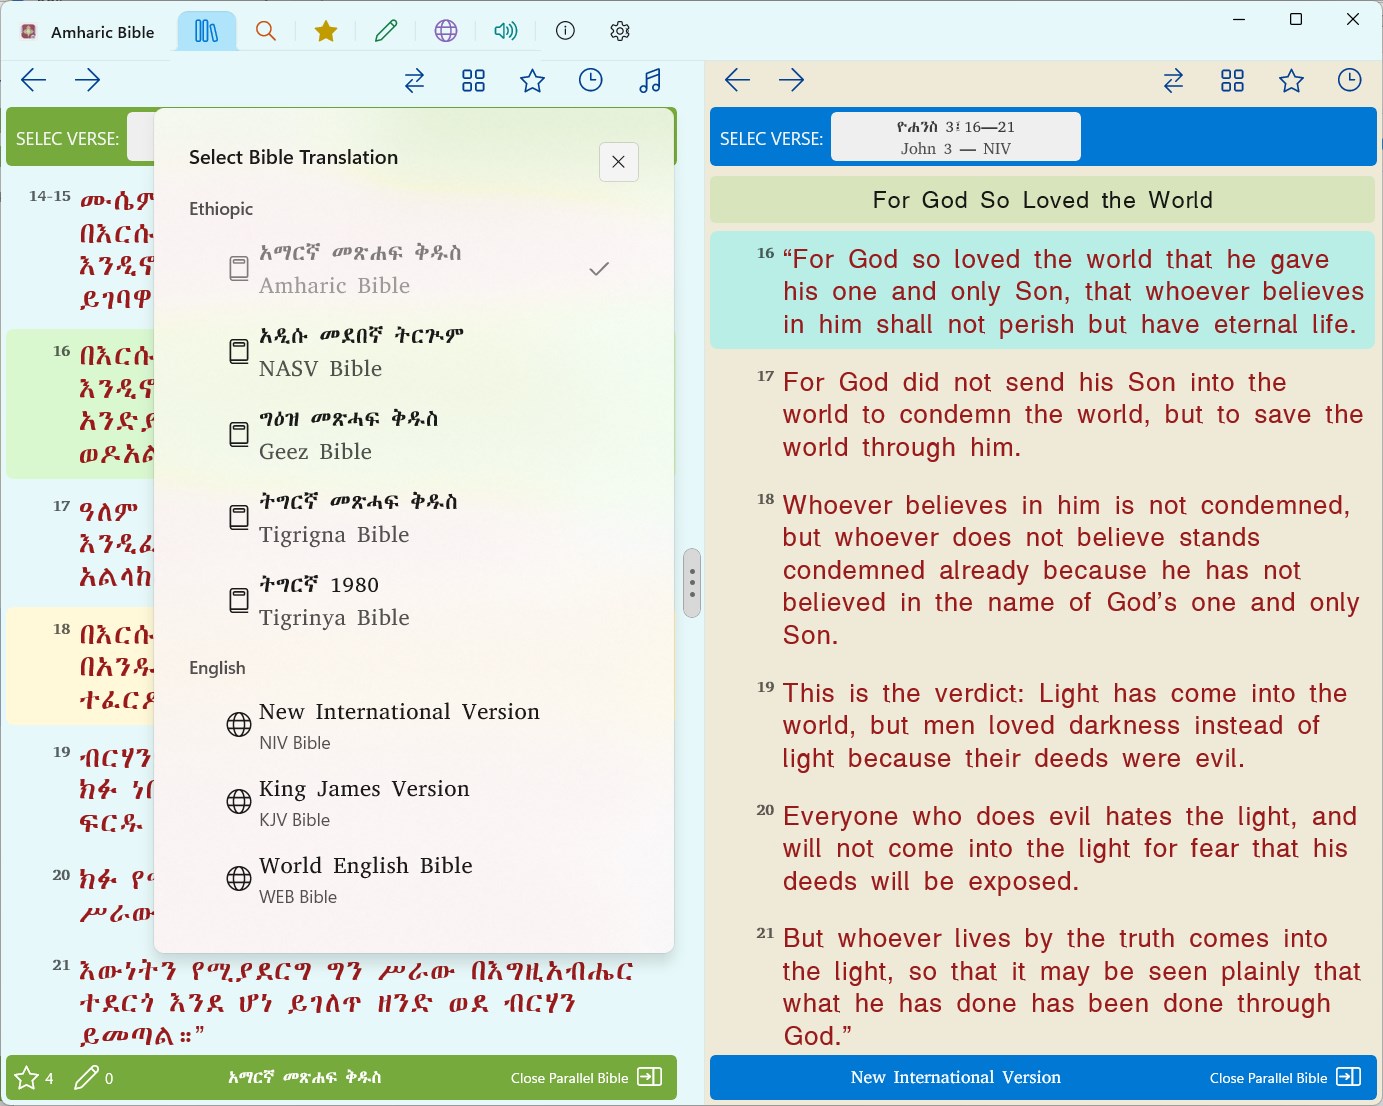
Task: Open the left pane grid chapter selector
Action: [x=473, y=81]
